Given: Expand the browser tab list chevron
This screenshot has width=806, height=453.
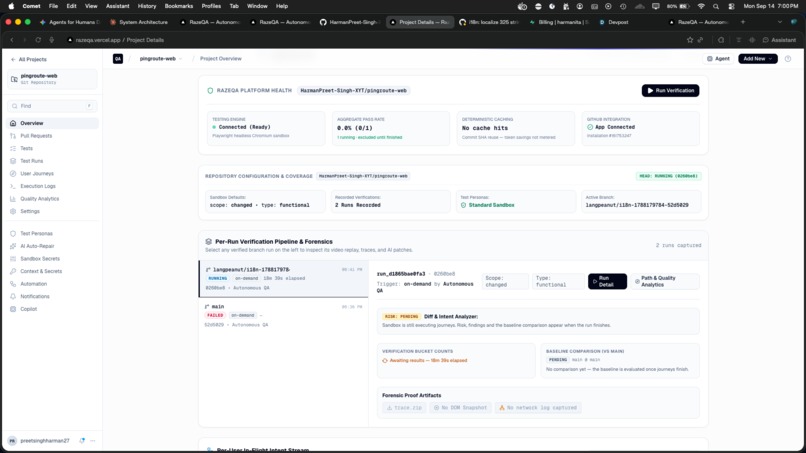Looking at the screenshot, I should [780, 22].
